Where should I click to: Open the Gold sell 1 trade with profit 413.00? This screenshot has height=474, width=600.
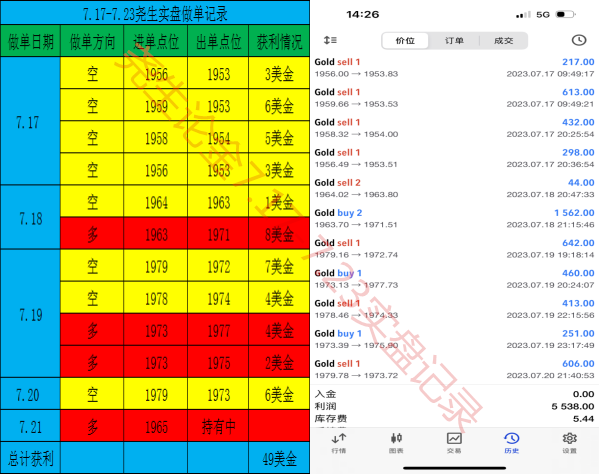[454, 309]
